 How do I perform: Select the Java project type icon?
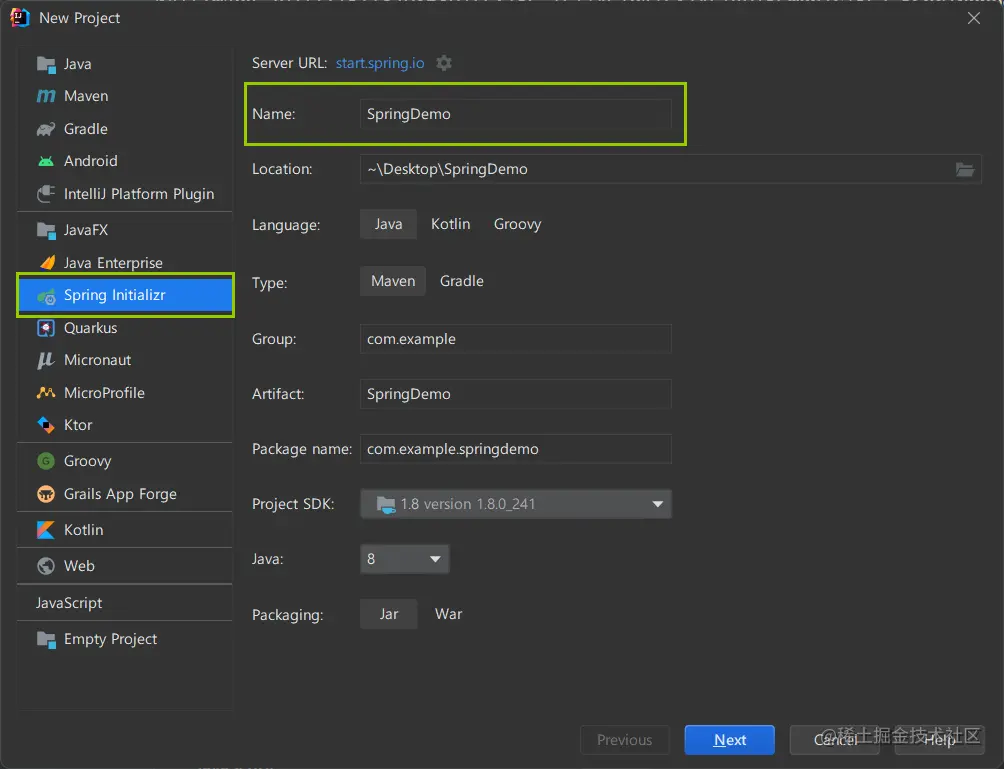click(46, 64)
